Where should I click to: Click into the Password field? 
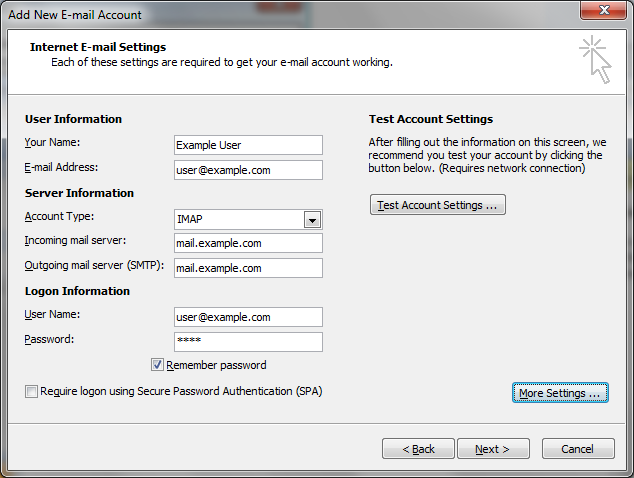coord(247,342)
